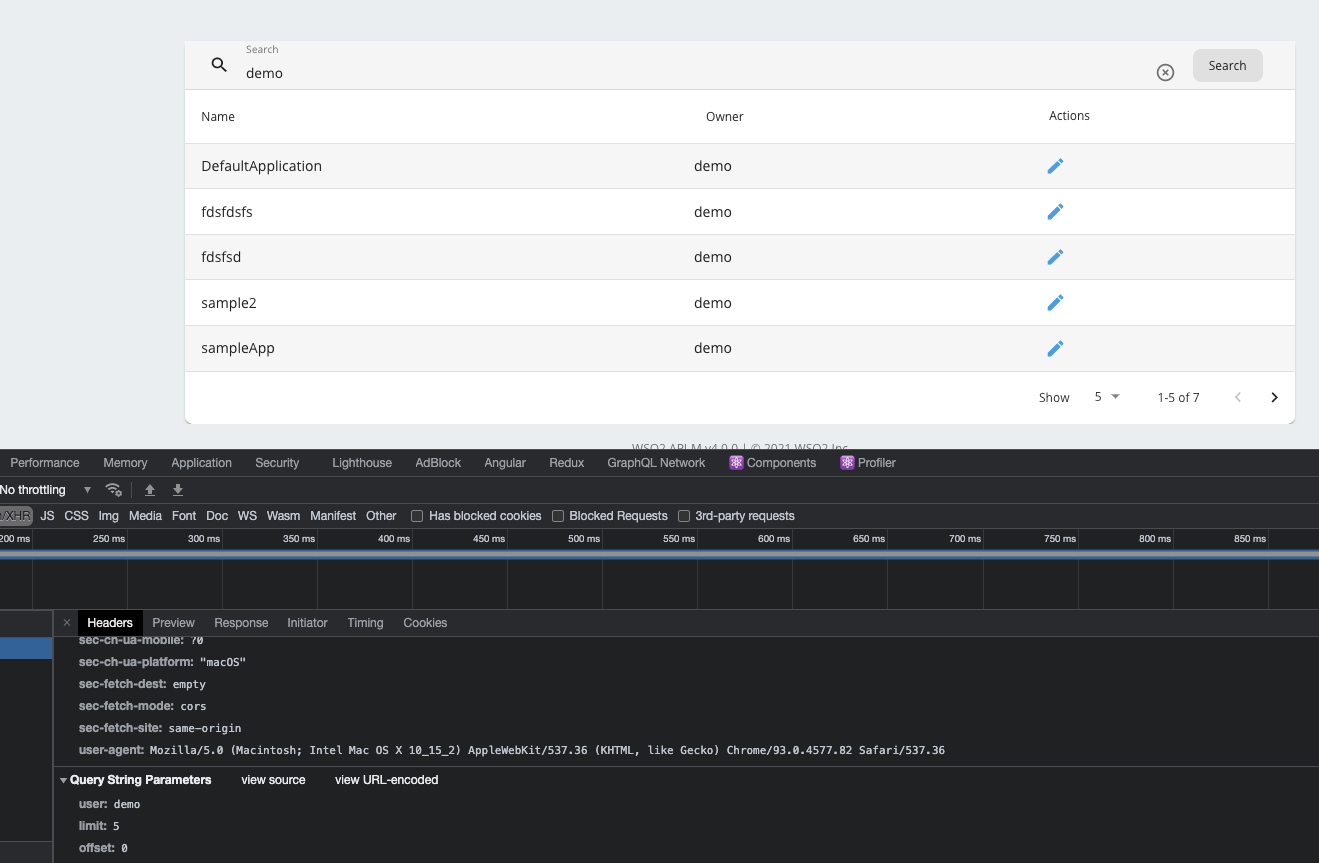Switch to the Response tab

(x=241, y=623)
